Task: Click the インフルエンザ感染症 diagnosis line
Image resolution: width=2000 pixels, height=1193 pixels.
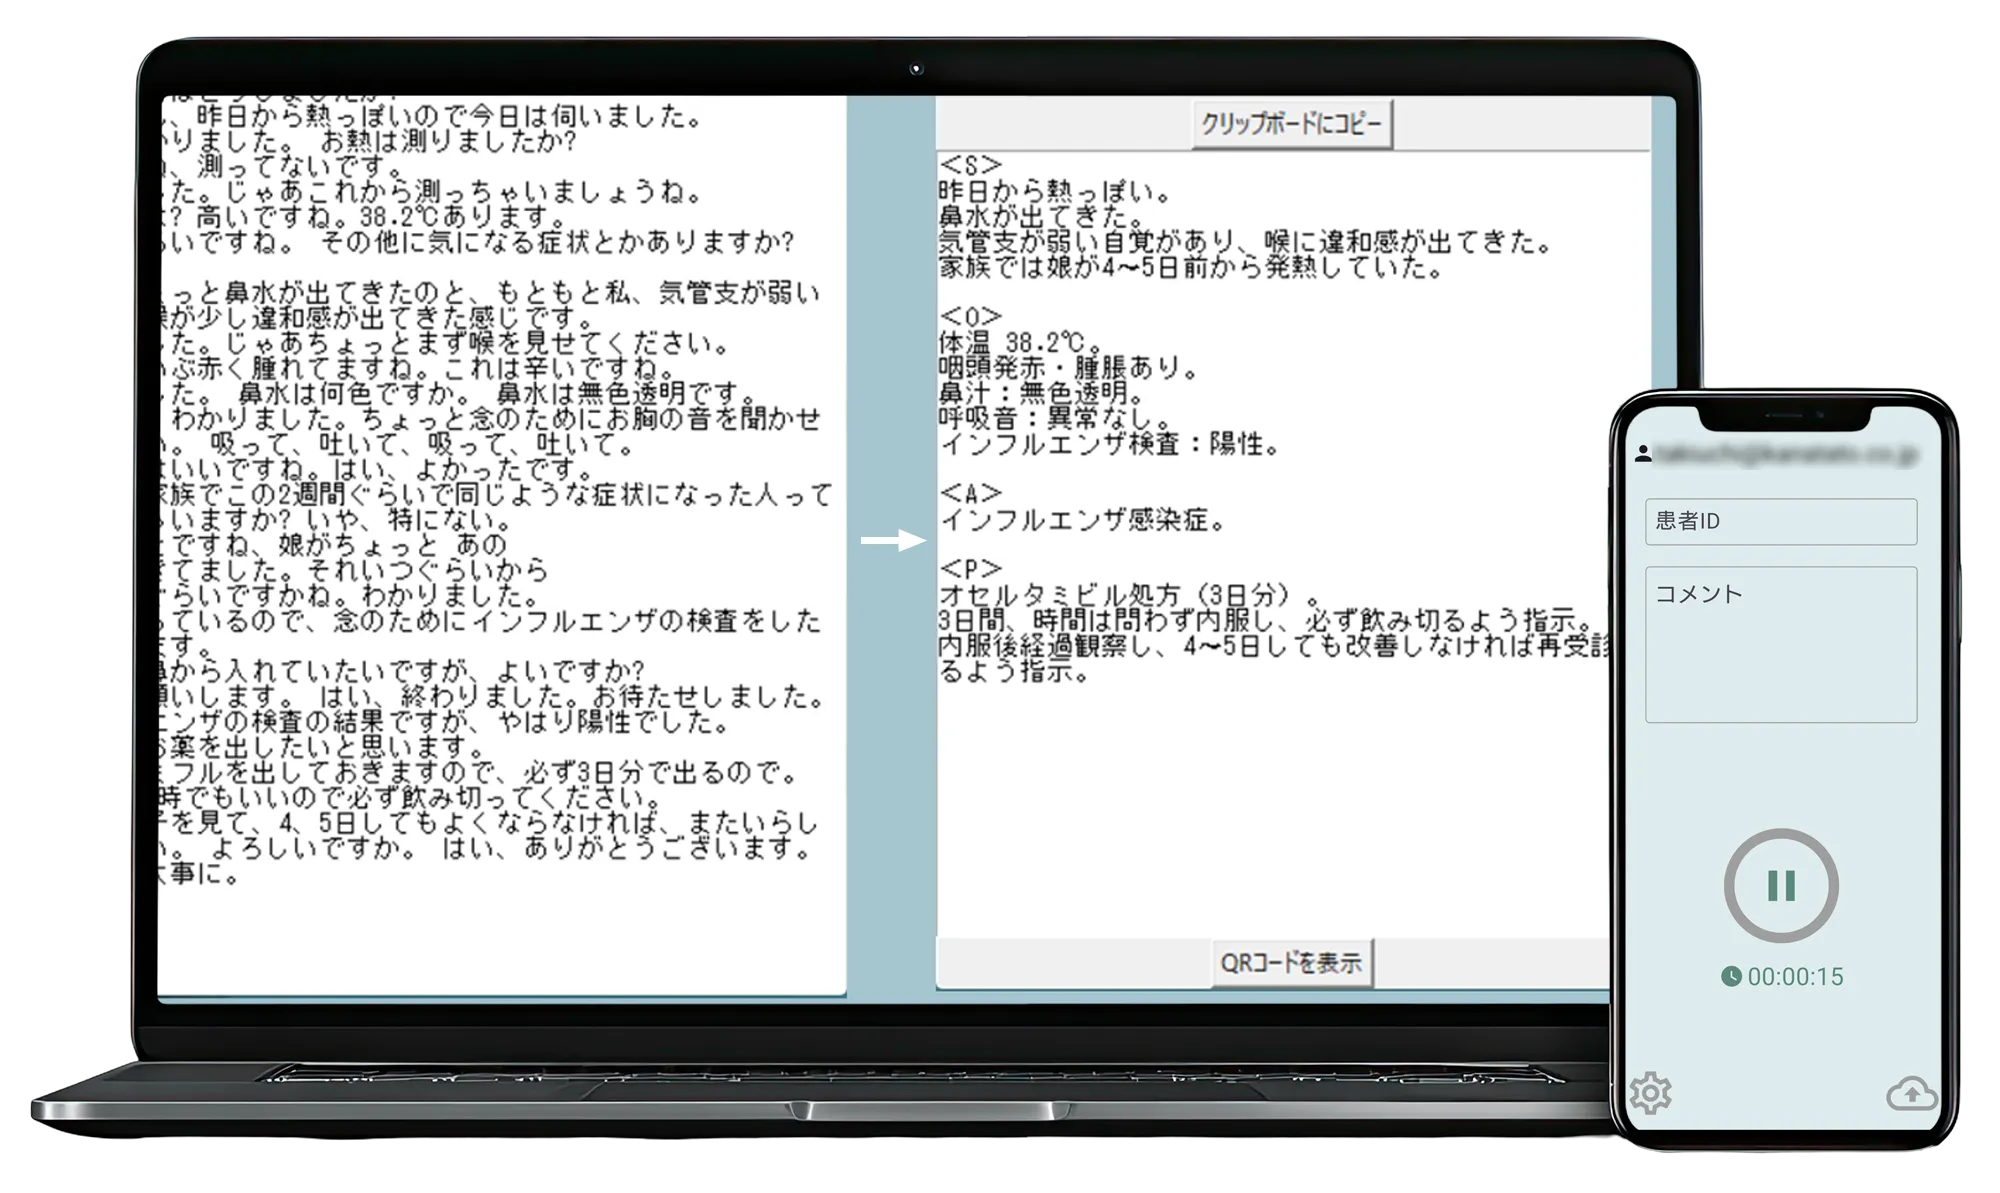Action: (1083, 519)
